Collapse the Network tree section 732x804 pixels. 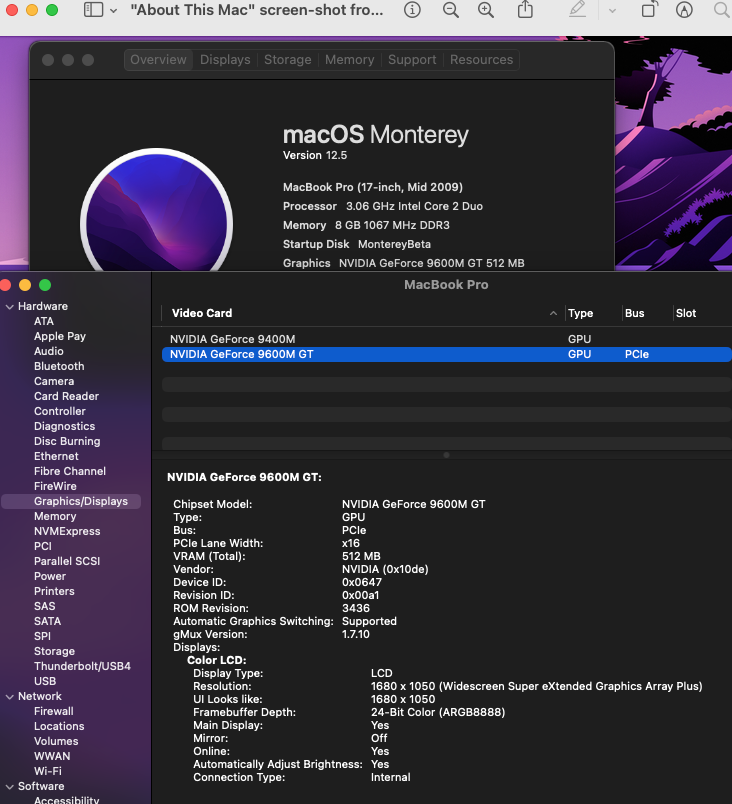(9, 697)
